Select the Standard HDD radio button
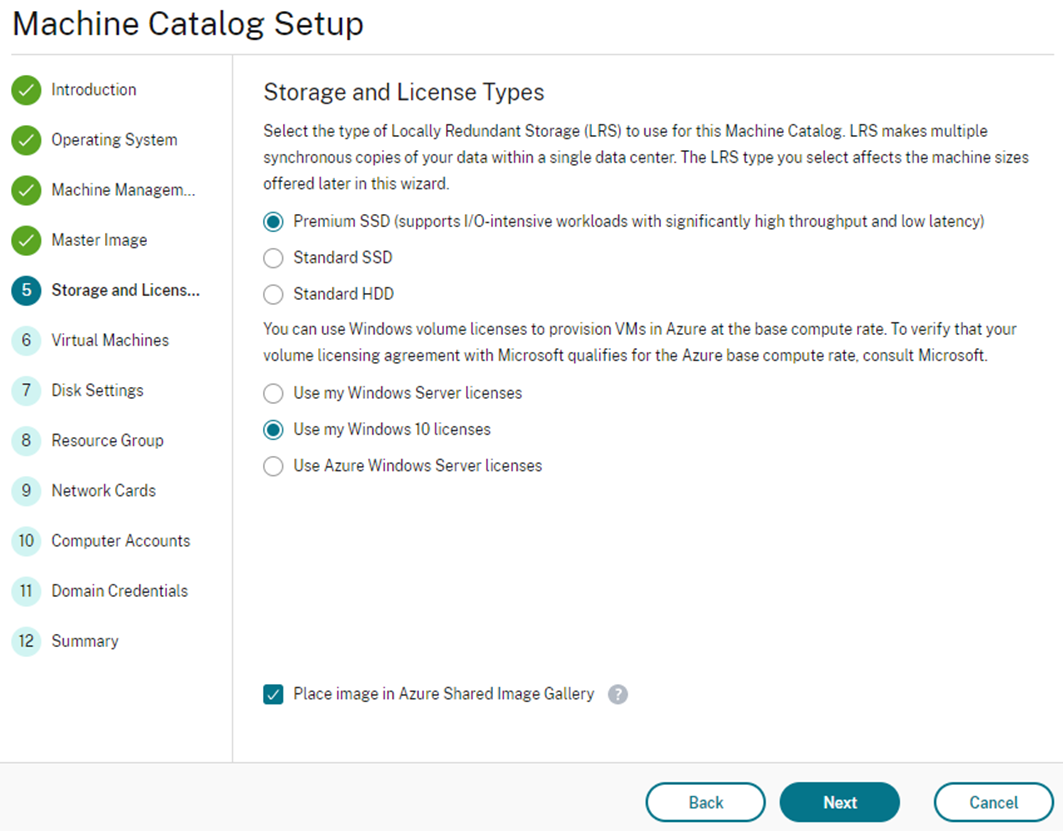Viewport: 1063px width, 831px height. pyautogui.click(x=273, y=294)
